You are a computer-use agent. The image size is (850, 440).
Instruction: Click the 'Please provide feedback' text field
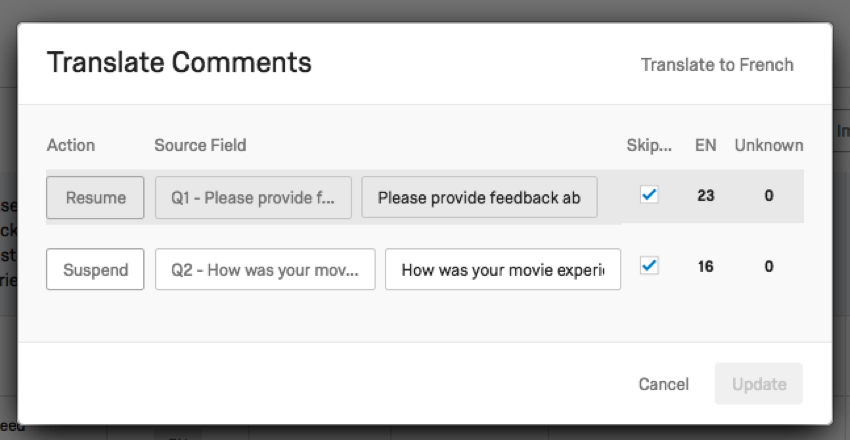[x=479, y=197]
